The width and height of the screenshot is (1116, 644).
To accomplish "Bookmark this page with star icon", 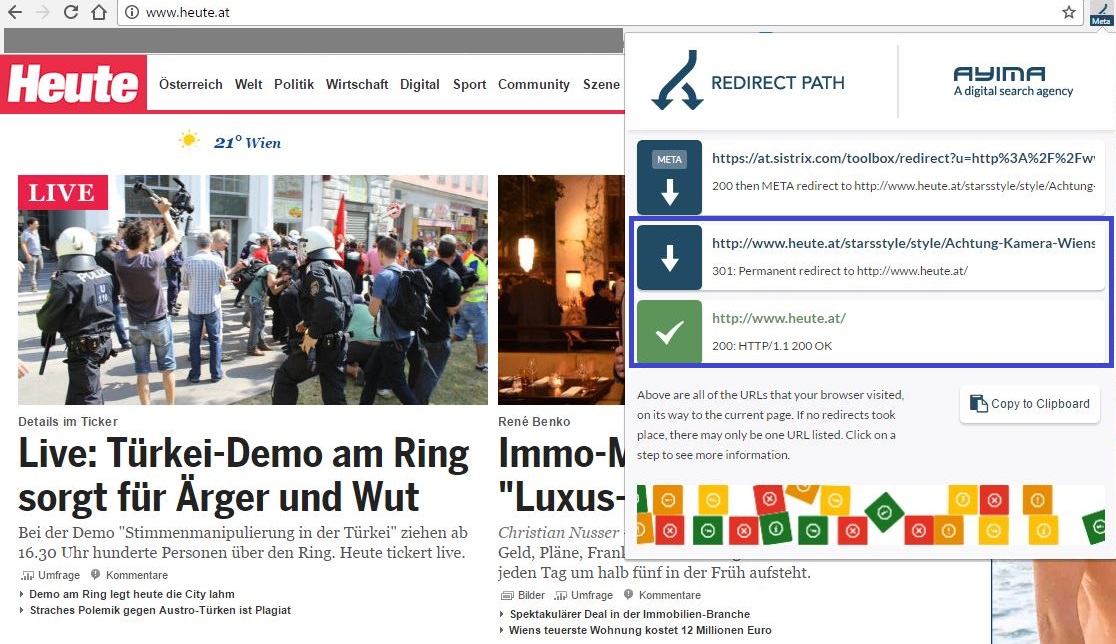I will pos(1068,12).
